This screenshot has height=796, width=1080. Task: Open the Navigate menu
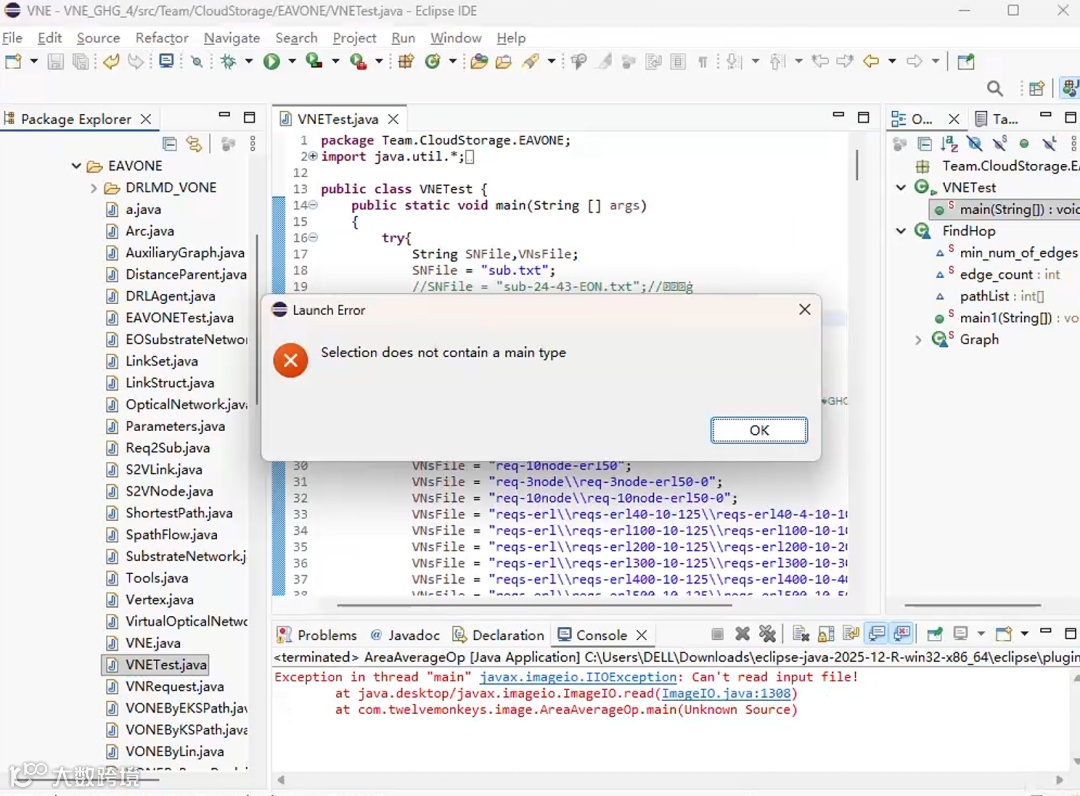tap(231, 38)
